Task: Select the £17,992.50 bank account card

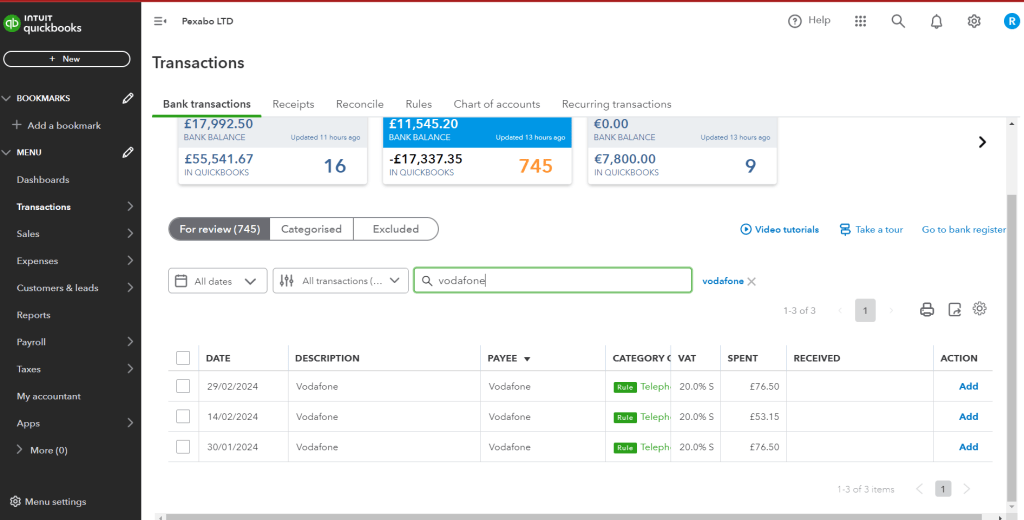Action: coord(272,151)
